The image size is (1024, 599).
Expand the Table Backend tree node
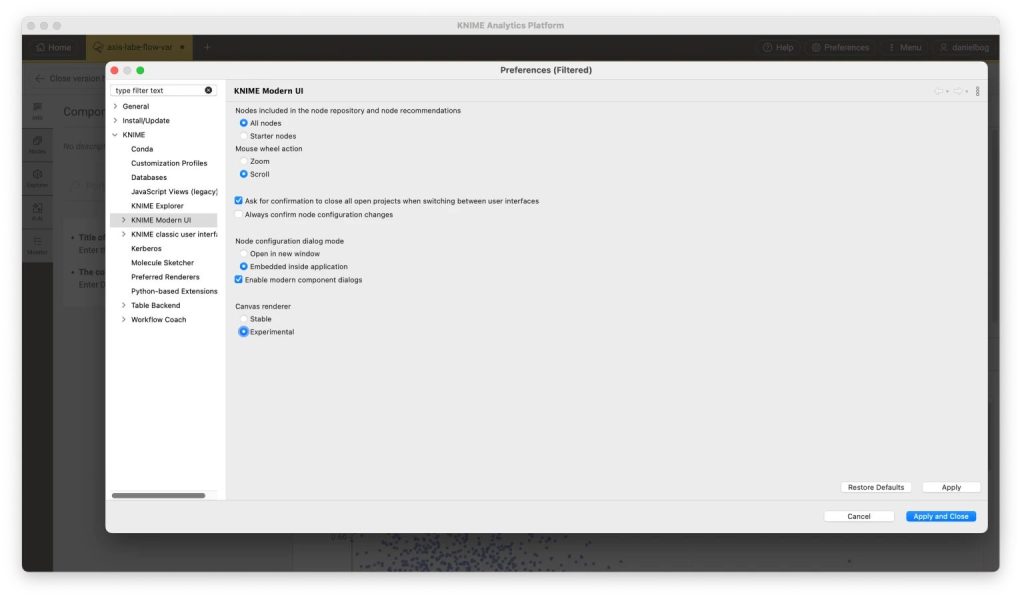tap(124, 306)
